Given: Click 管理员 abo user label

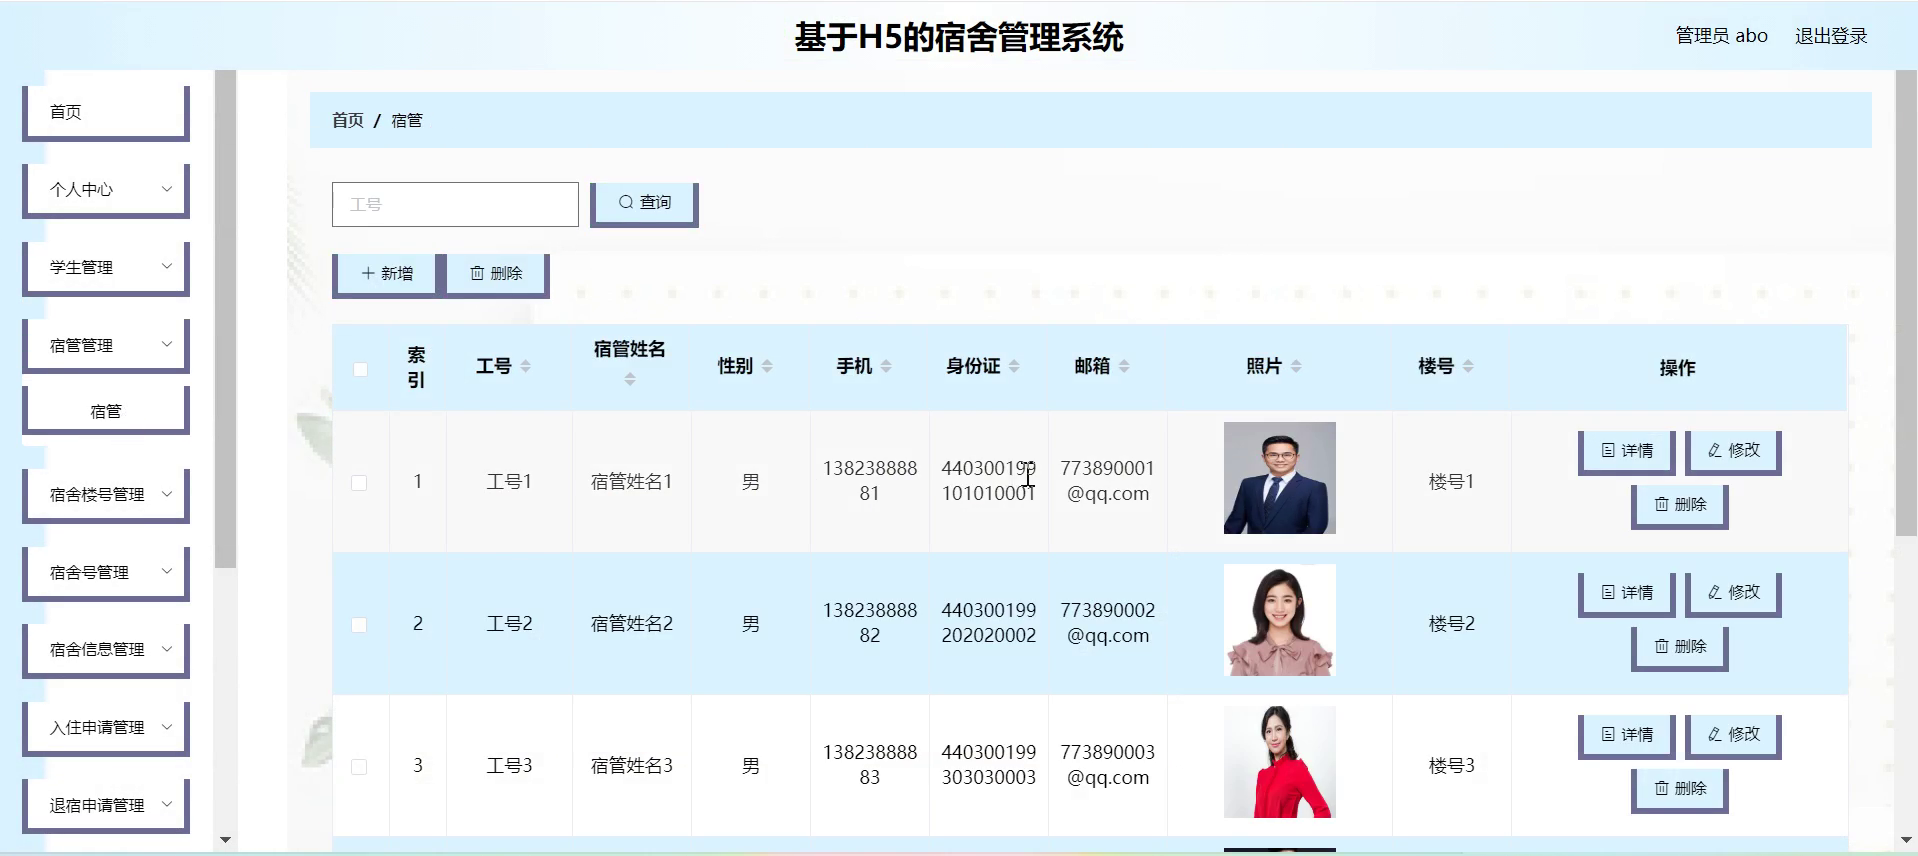Looking at the screenshot, I should (1721, 36).
